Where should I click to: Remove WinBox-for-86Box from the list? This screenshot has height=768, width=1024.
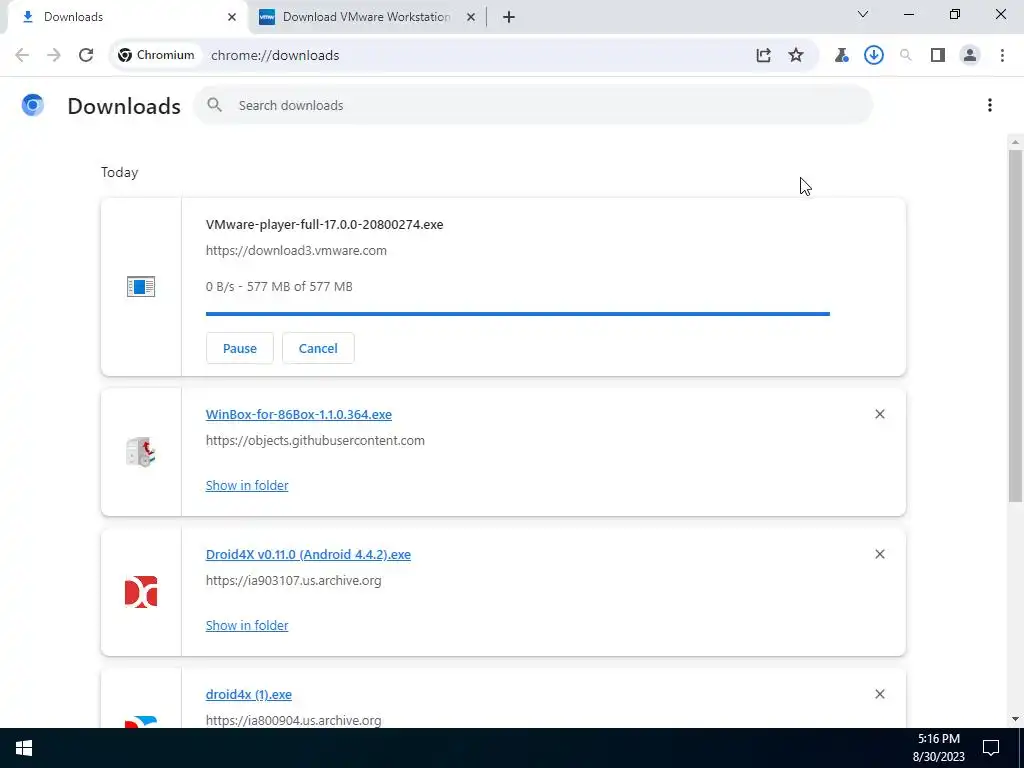(880, 414)
